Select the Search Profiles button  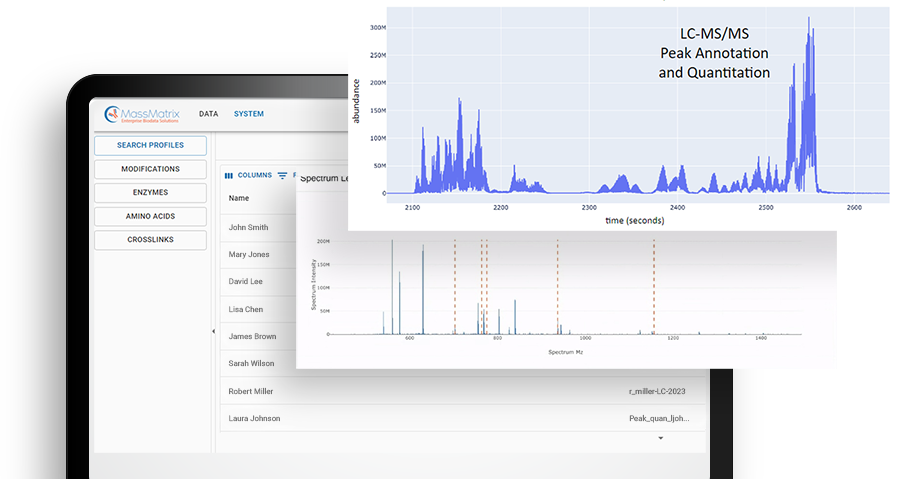150,145
